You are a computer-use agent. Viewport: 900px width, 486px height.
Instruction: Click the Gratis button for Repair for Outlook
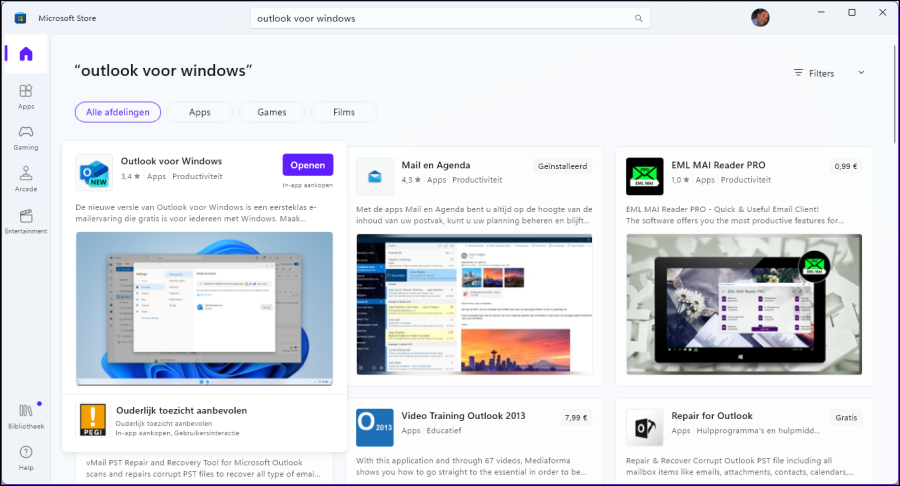[x=846, y=417]
